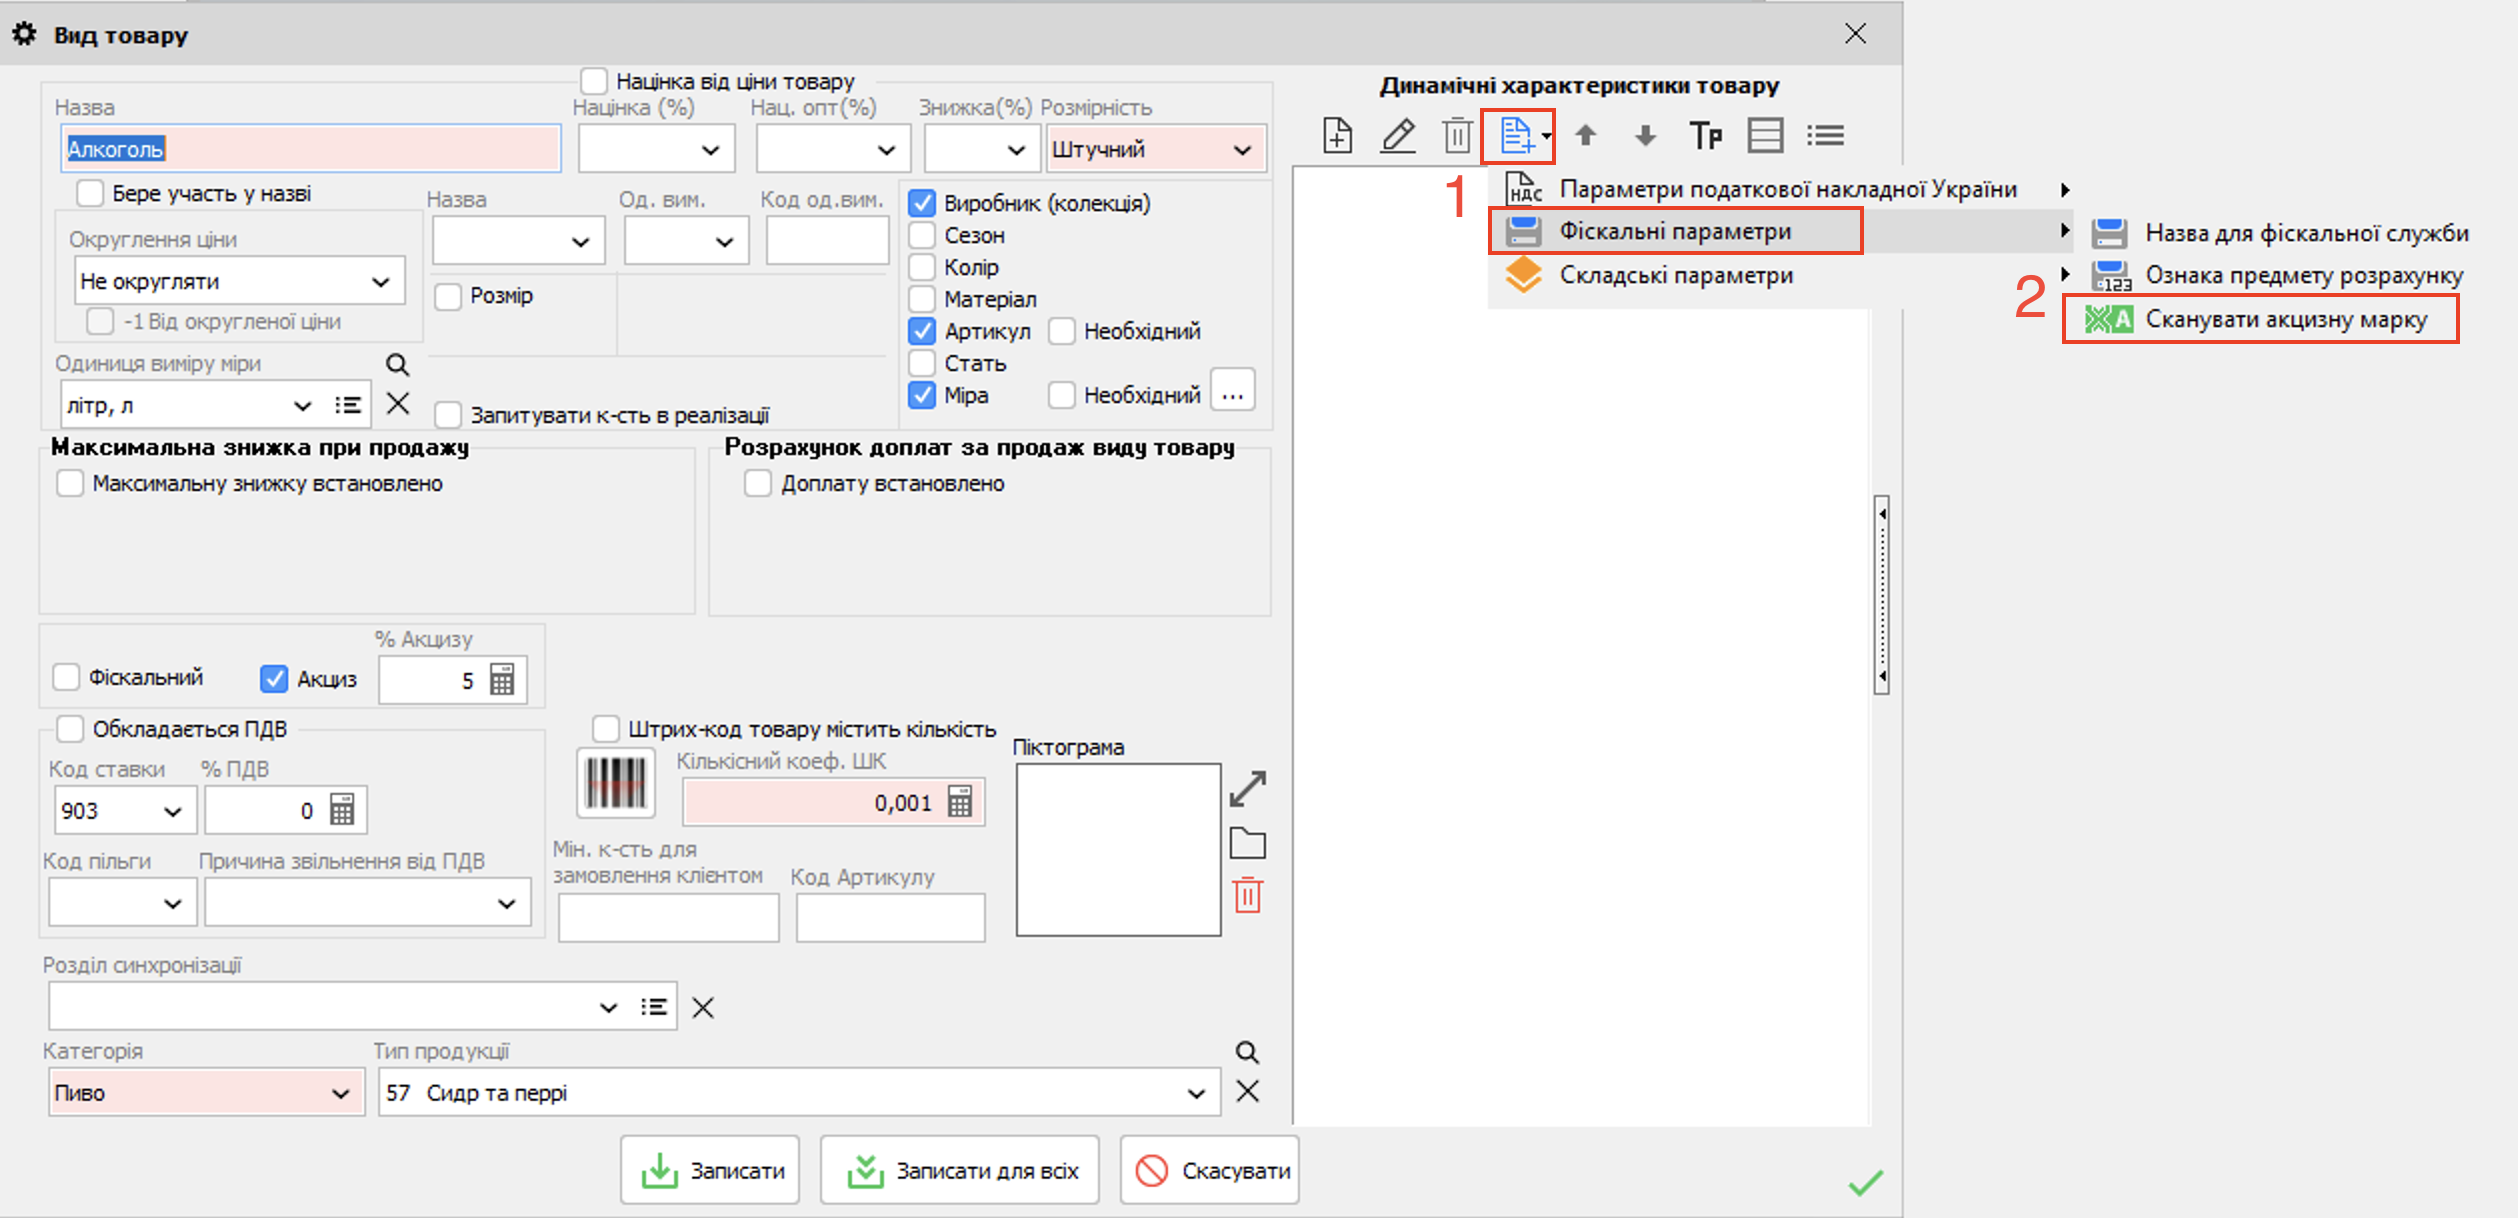Click the magnifier icon near Одиниця виміру міри
The height and width of the screenshot is (1218, 2518).
click(x=397, y=365)
